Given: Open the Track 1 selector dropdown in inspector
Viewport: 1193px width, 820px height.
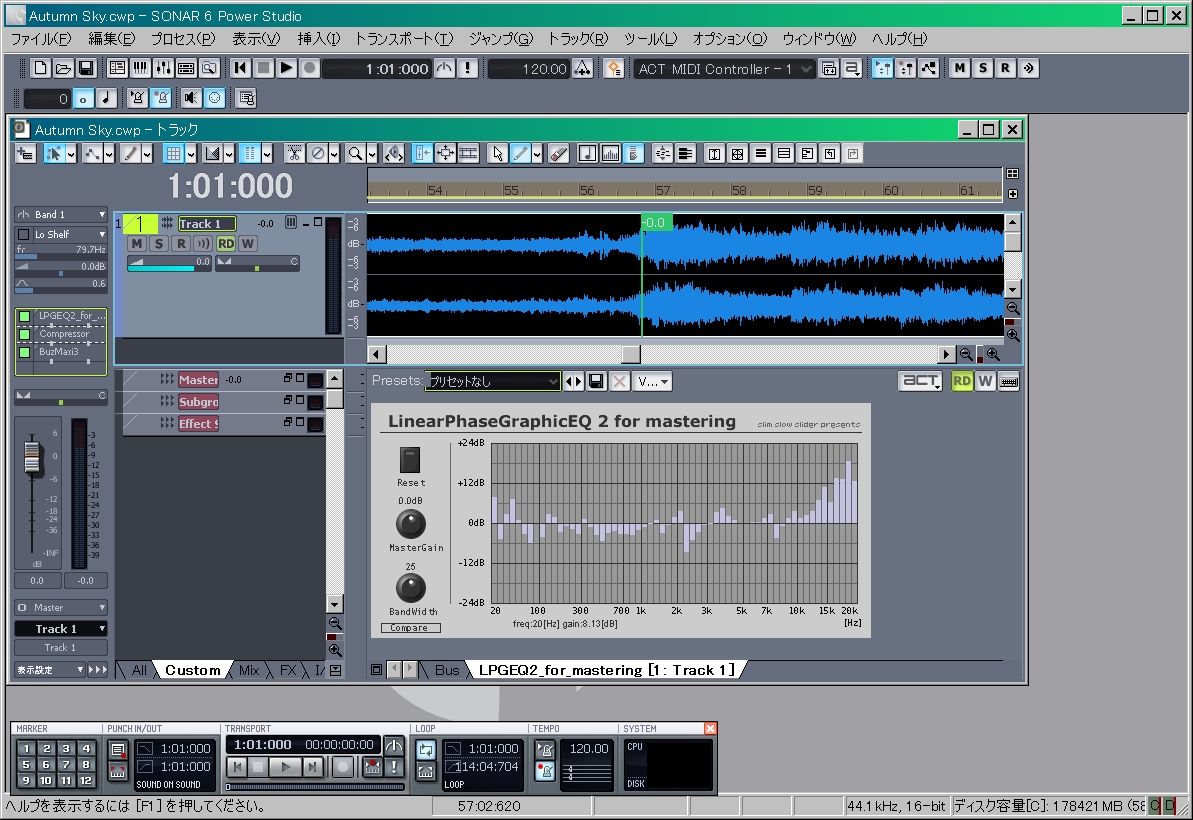Looking at the screenshot, I should (61, 629).
